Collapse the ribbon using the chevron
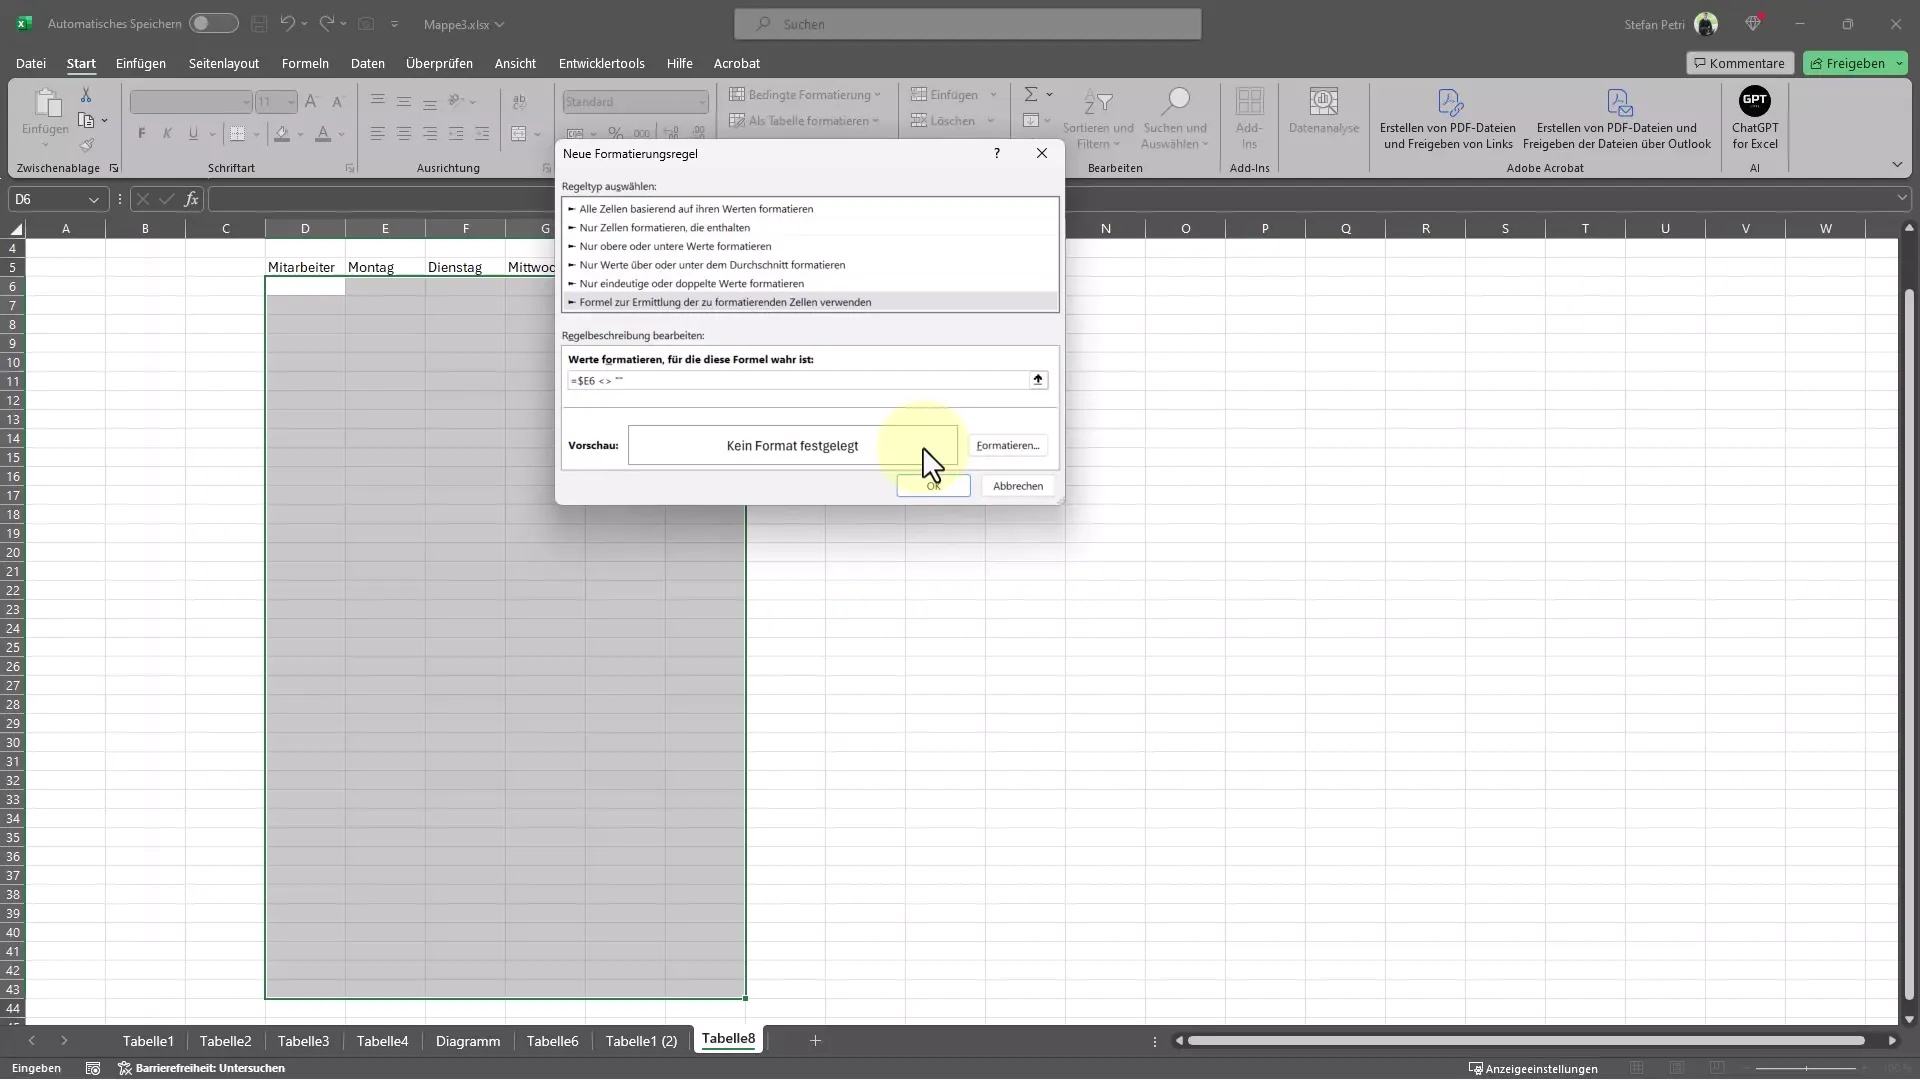 (1897, 165)
